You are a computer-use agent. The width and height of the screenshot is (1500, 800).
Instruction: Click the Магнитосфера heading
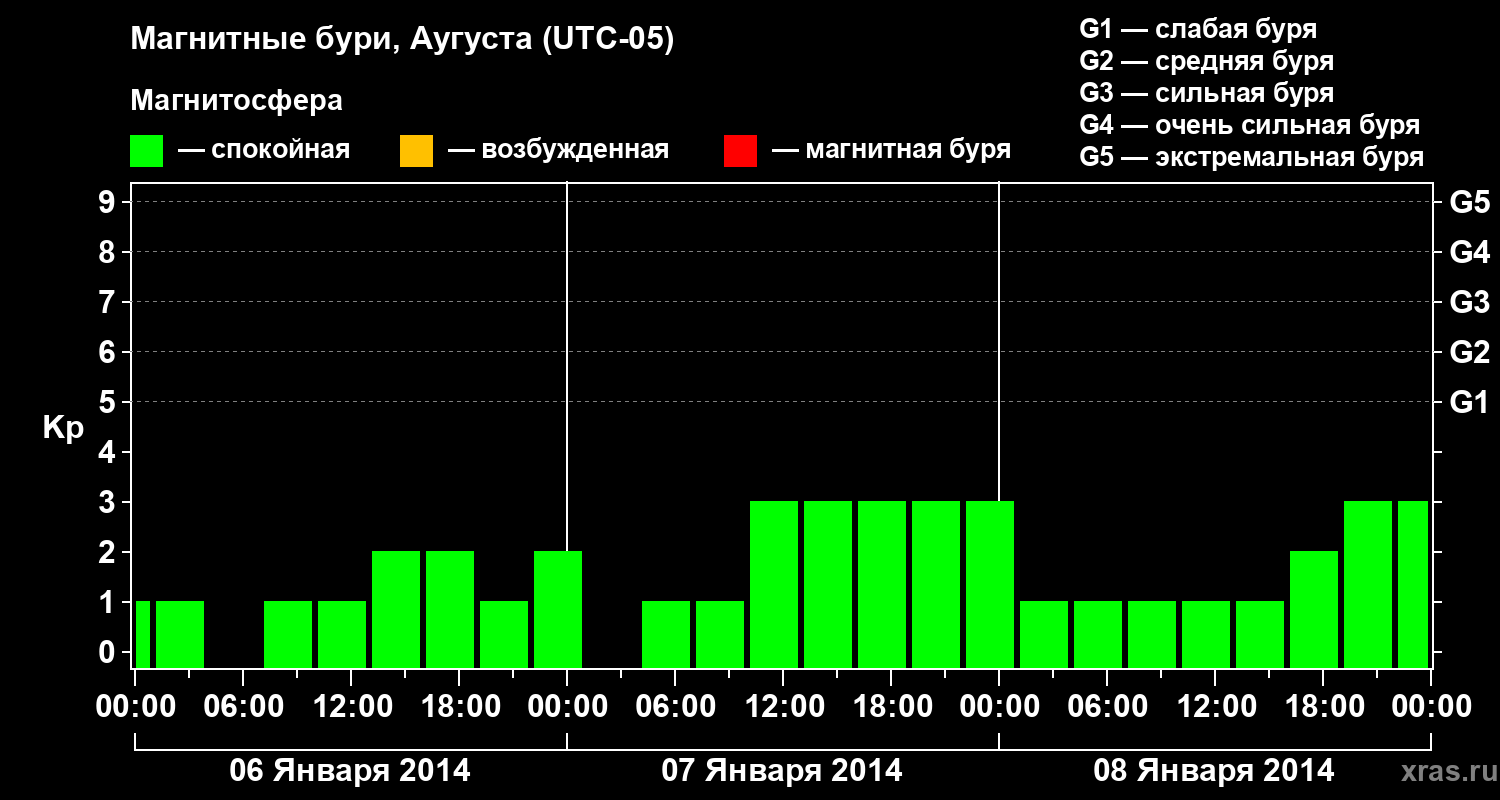(x=237, y=101)
